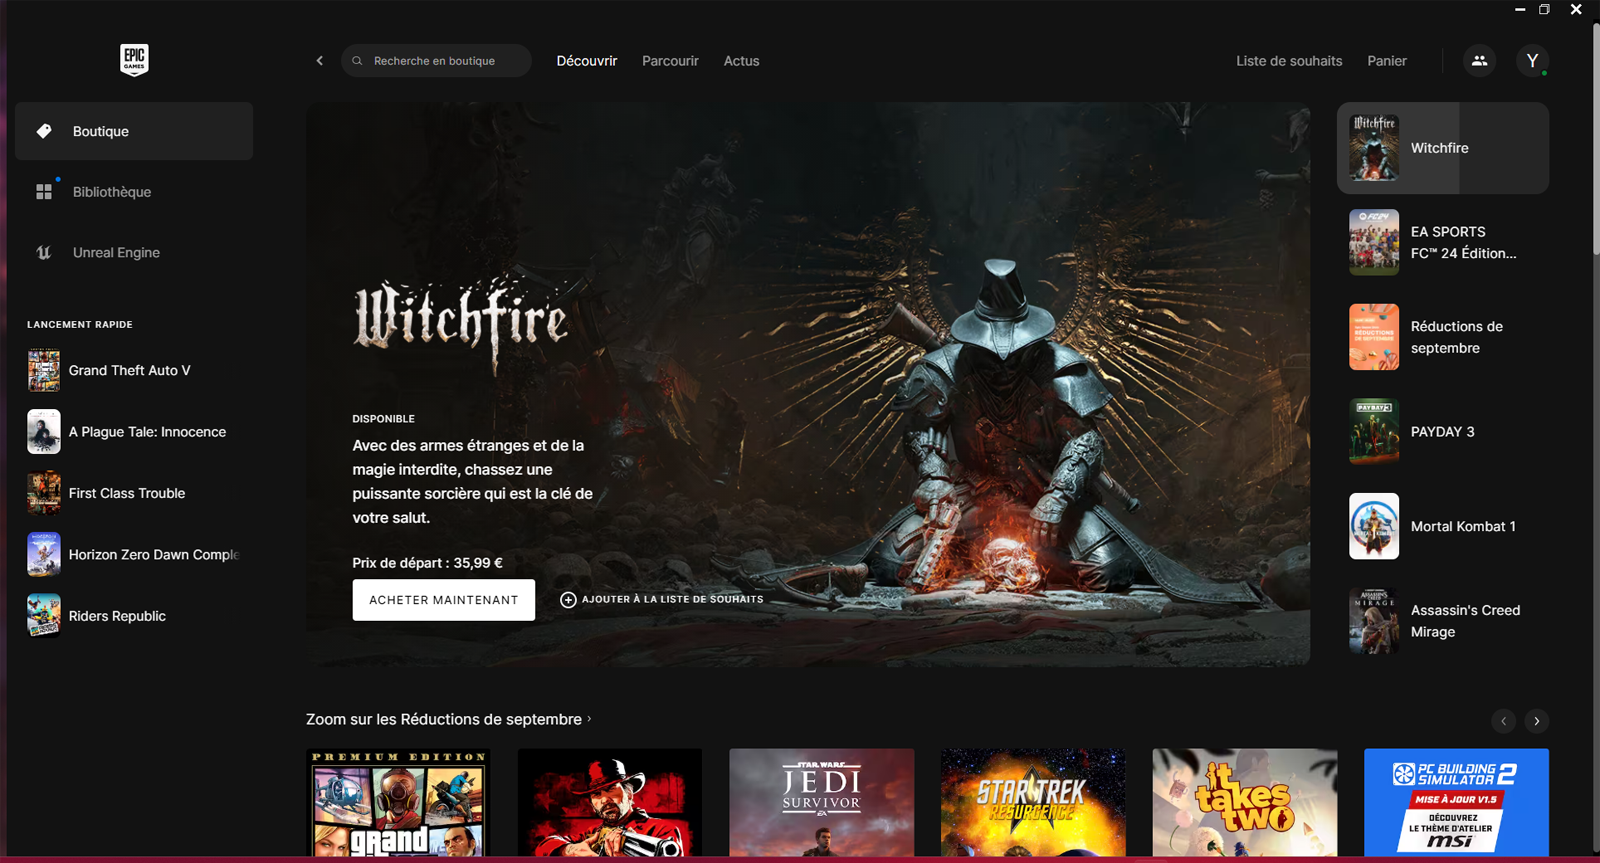The height and width of the screenshot is (863, 1600).
Task: Click the vertical page scrollbar
Action: (1595, 139)
